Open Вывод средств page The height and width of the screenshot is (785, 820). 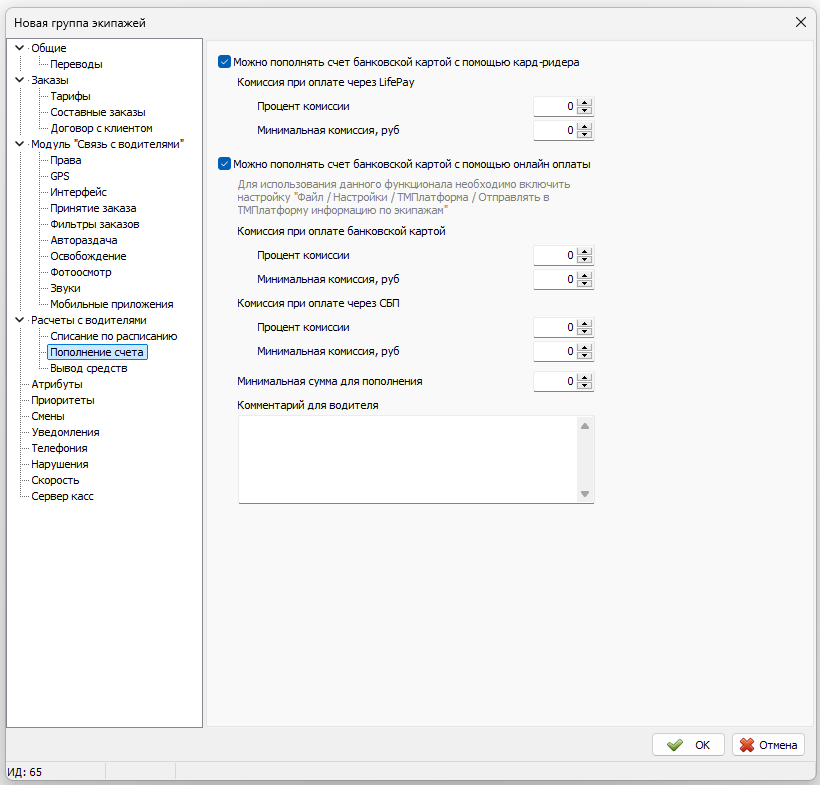(88, 368)
